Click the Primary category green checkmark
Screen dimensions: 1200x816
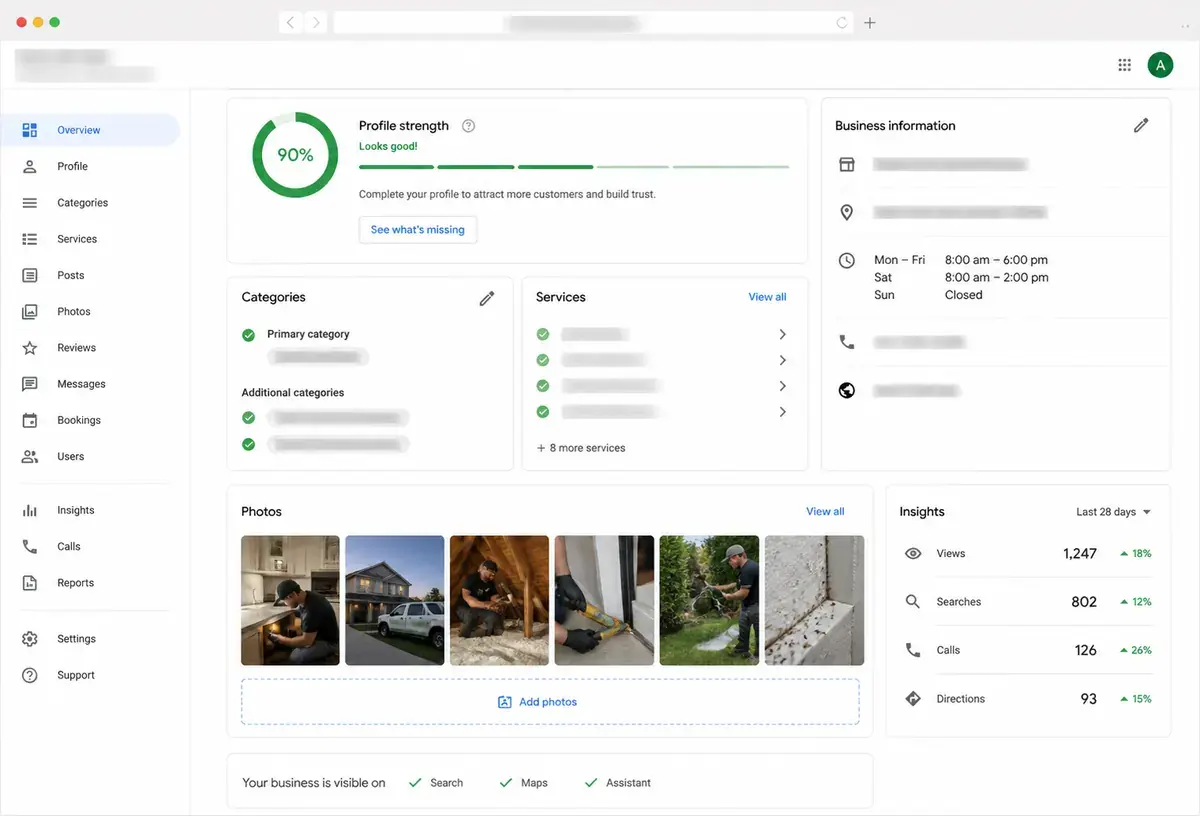[248, 335]
